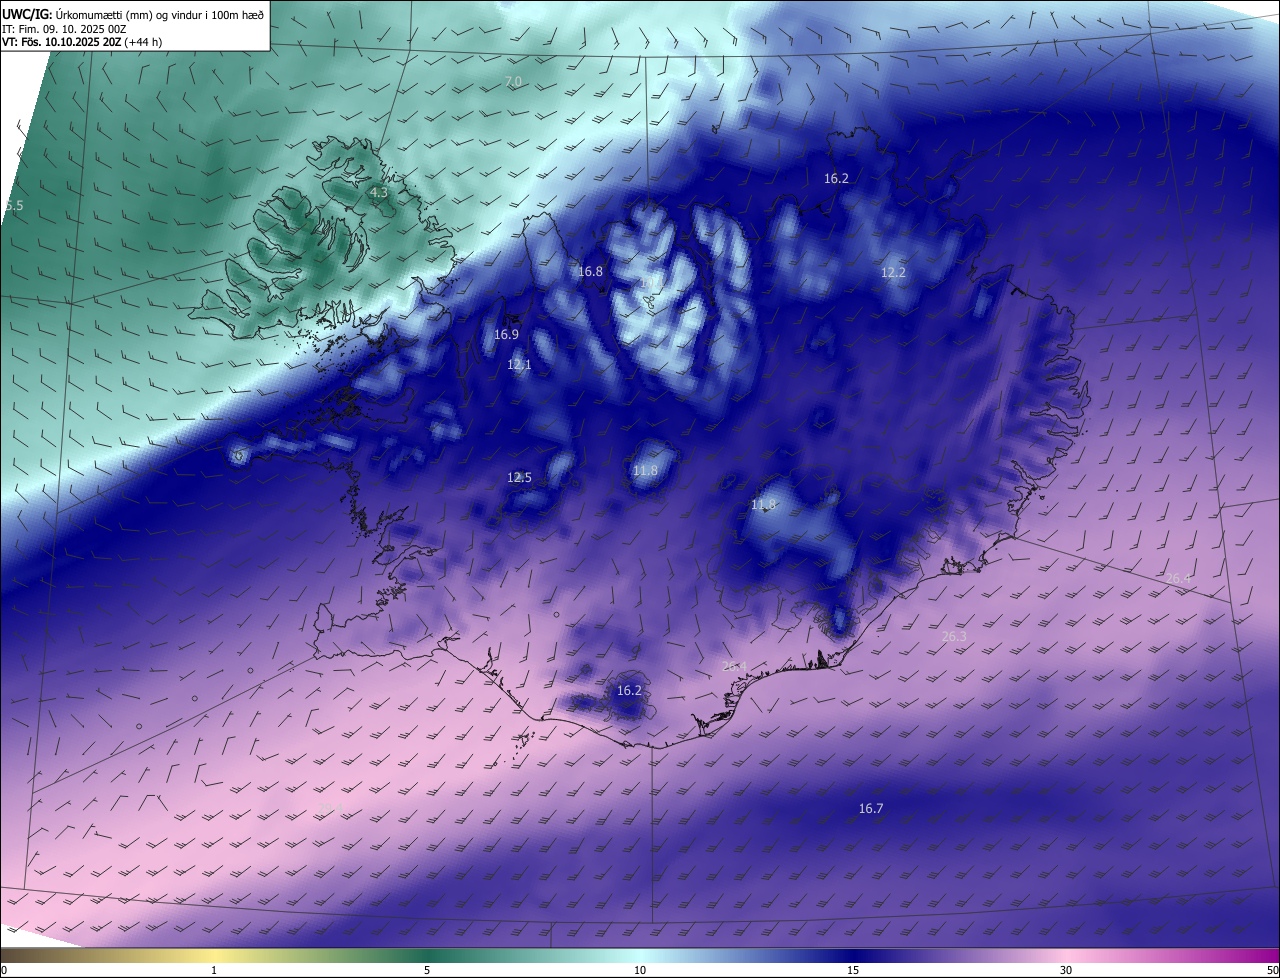Click the 12.2 value in northeast Iceland

[893, 273]
